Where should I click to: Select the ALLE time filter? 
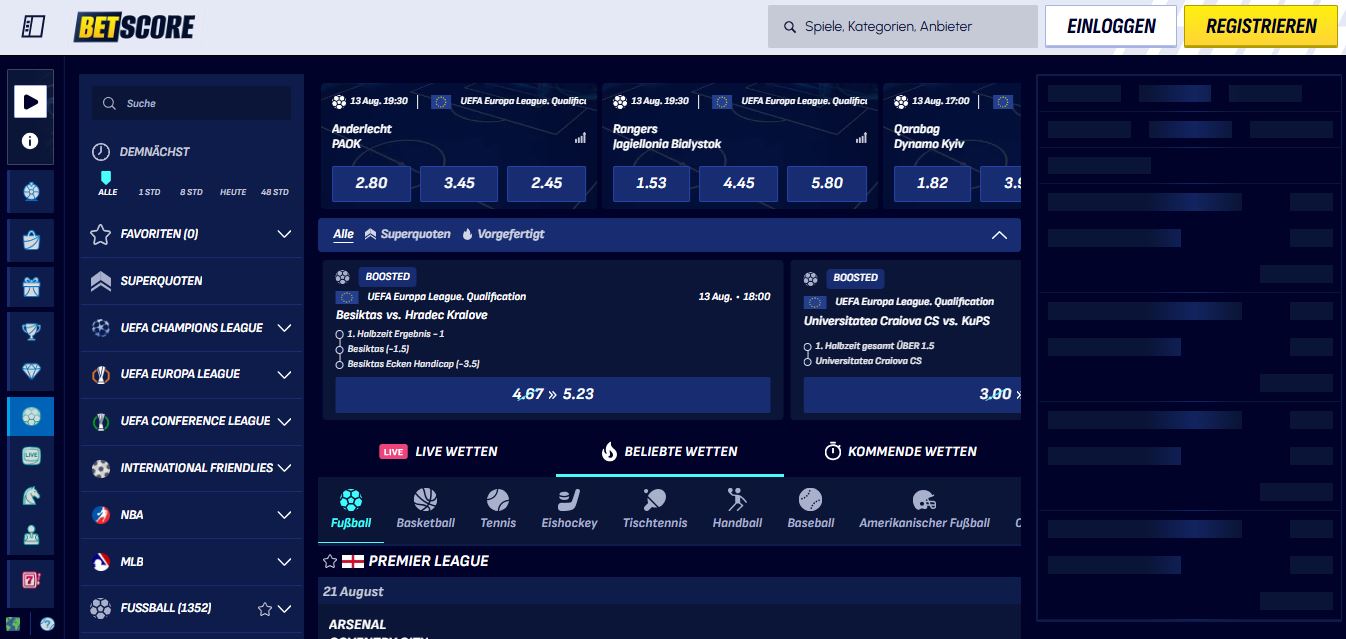[x=107, y=192]
